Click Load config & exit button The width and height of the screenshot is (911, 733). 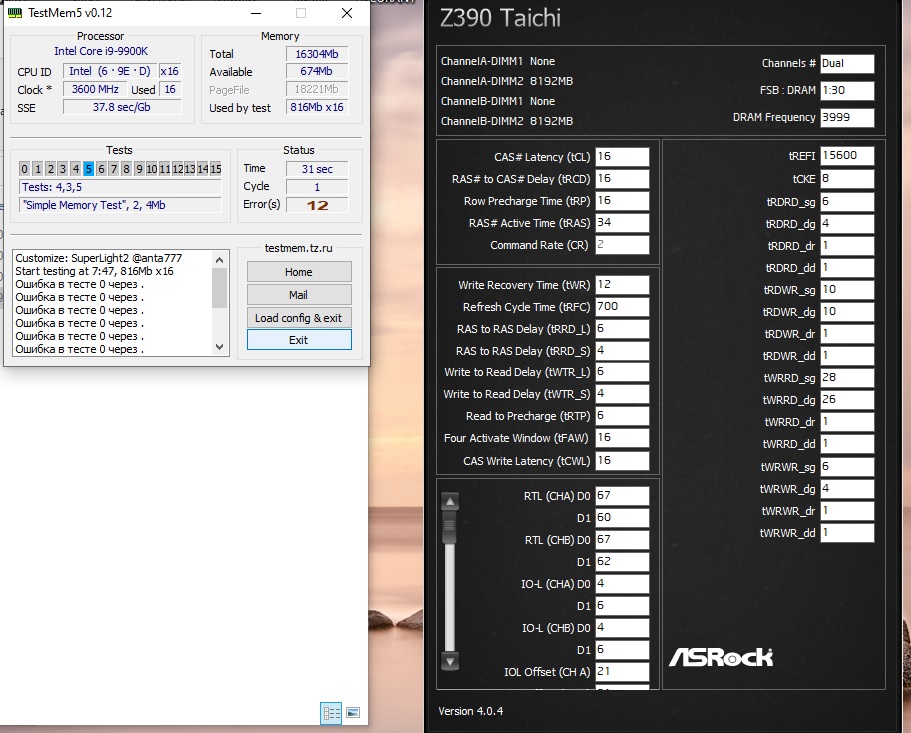coord(299,318)
